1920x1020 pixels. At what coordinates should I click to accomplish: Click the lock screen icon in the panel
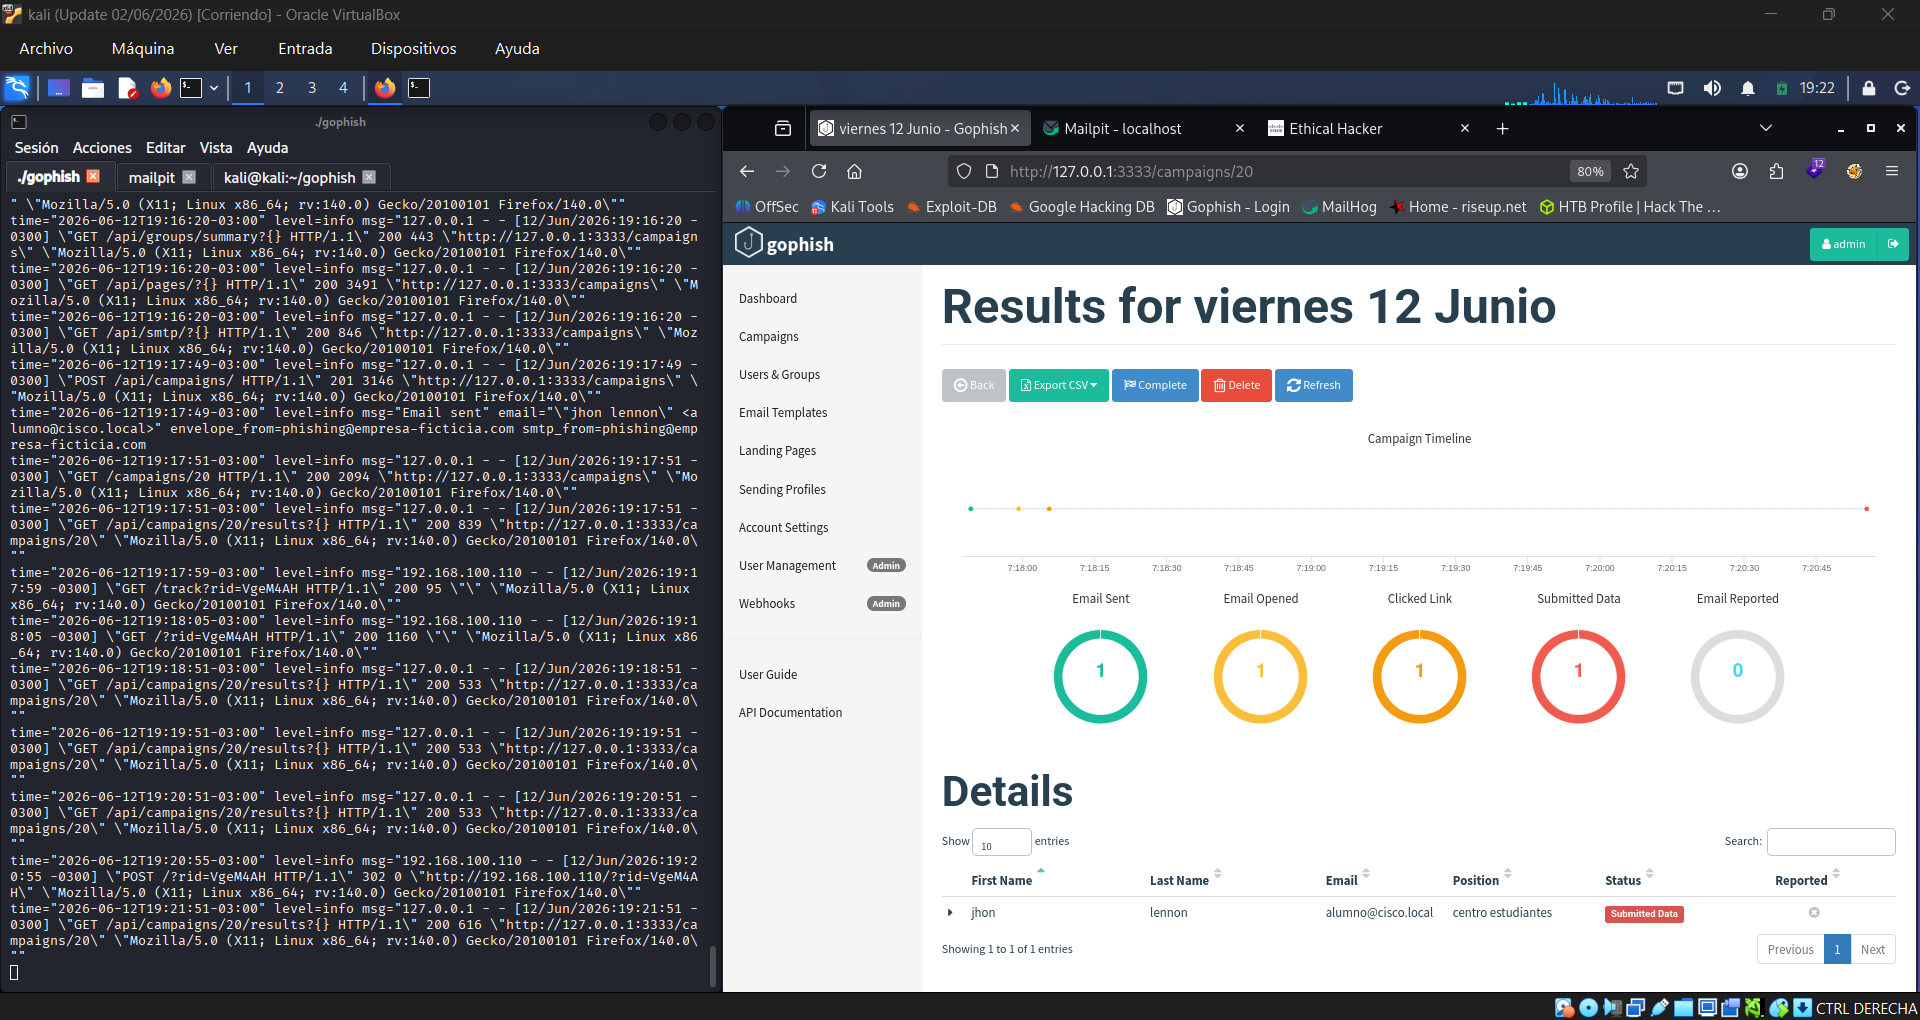[x=1868, y=88]
